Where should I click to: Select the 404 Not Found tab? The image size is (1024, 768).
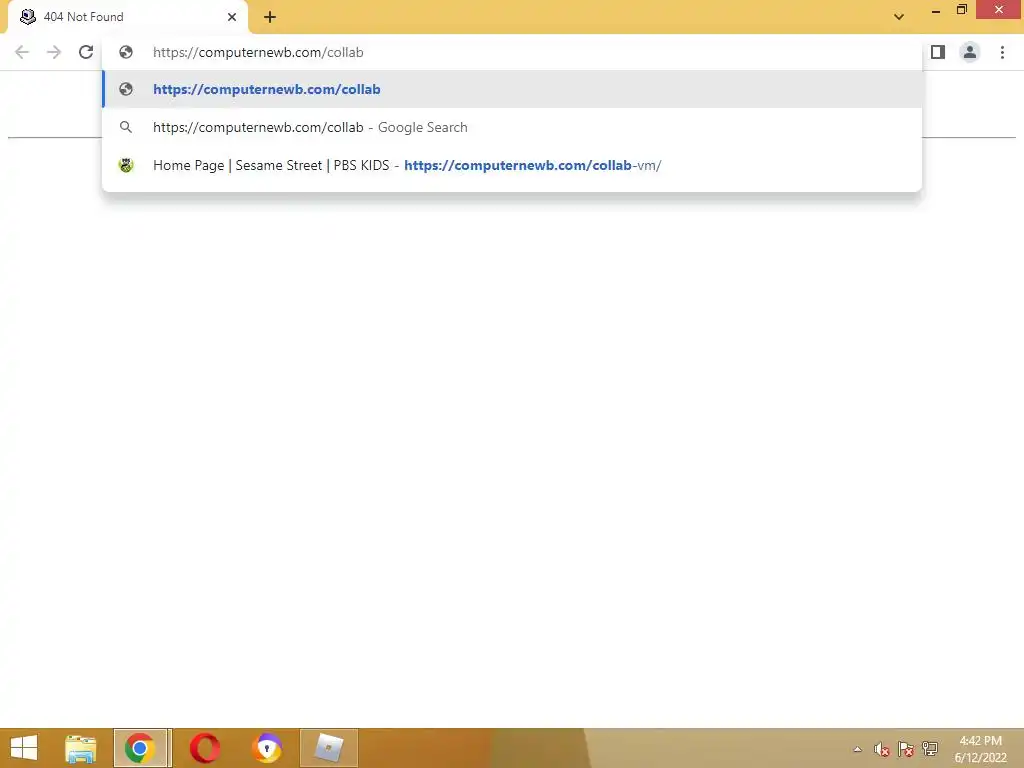point(127,18)
